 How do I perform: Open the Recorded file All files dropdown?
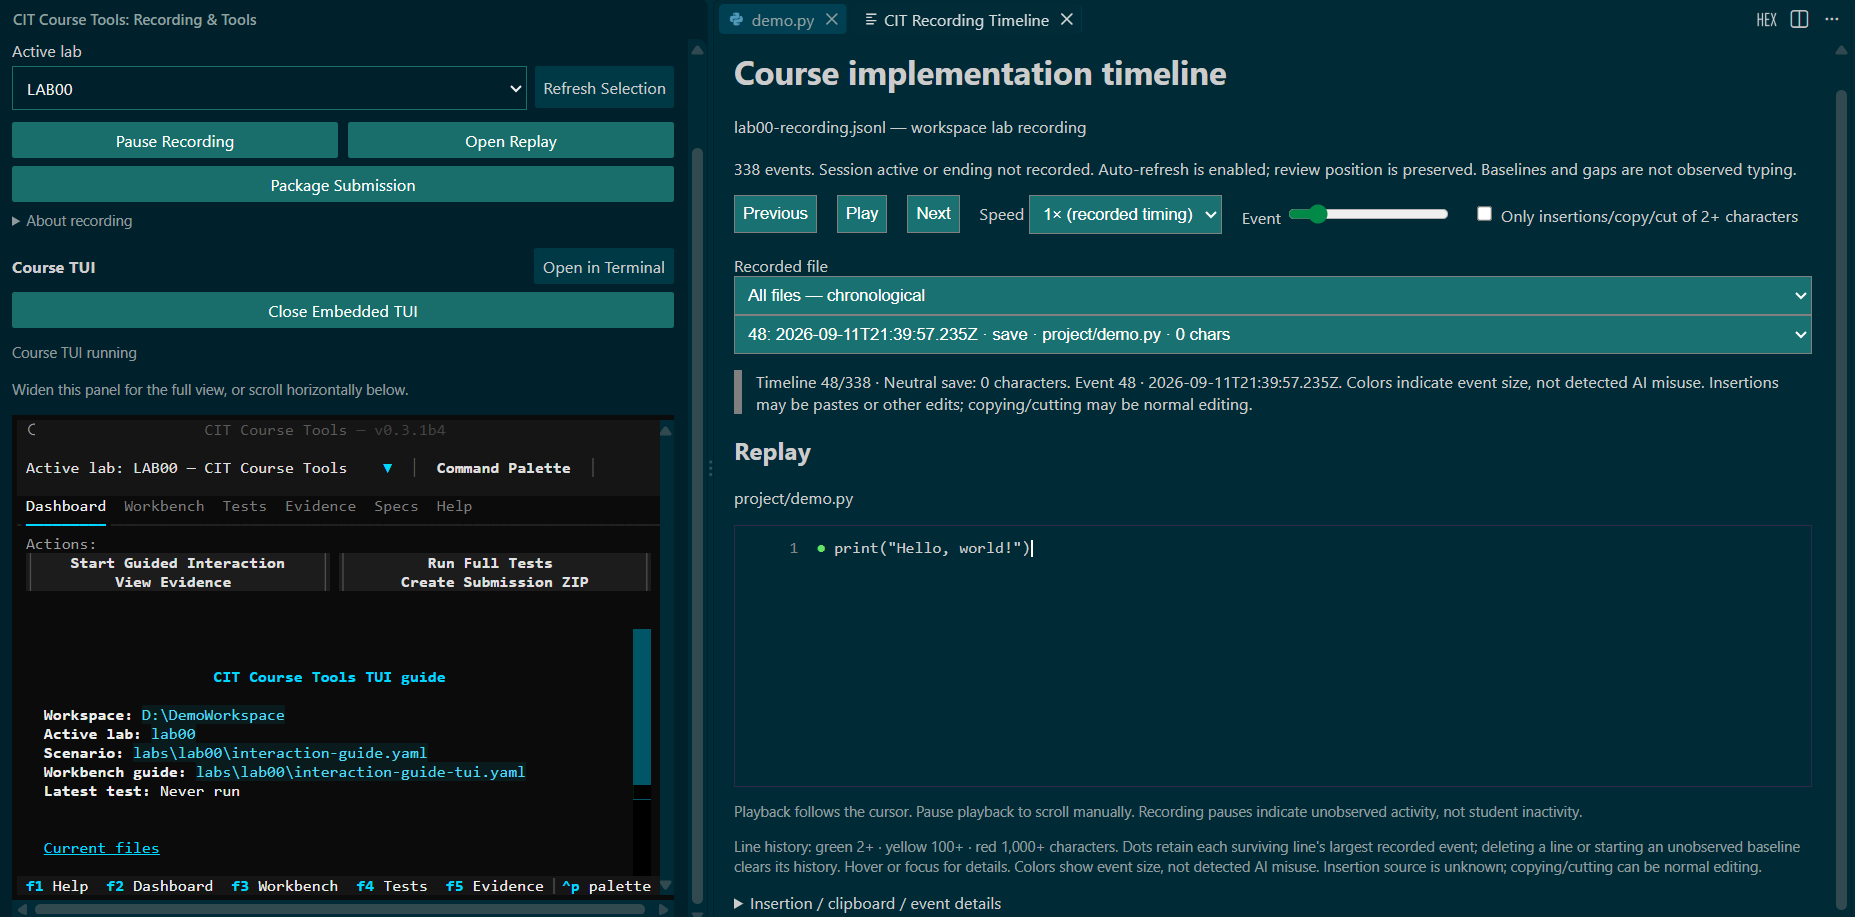1272,296
